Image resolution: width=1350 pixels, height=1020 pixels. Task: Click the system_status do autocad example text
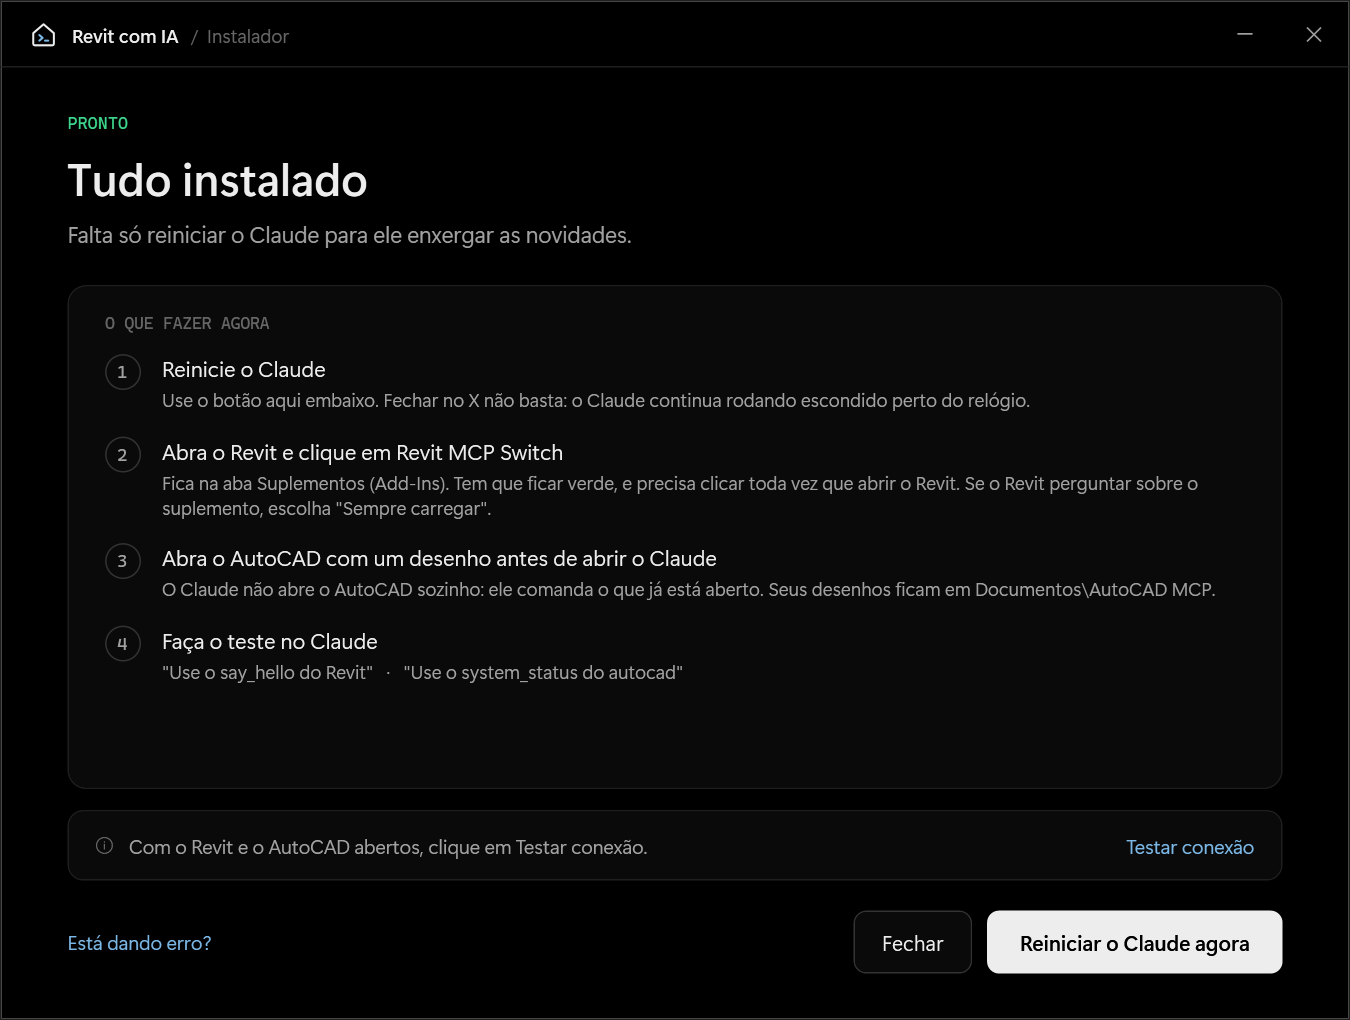[543, 673]
